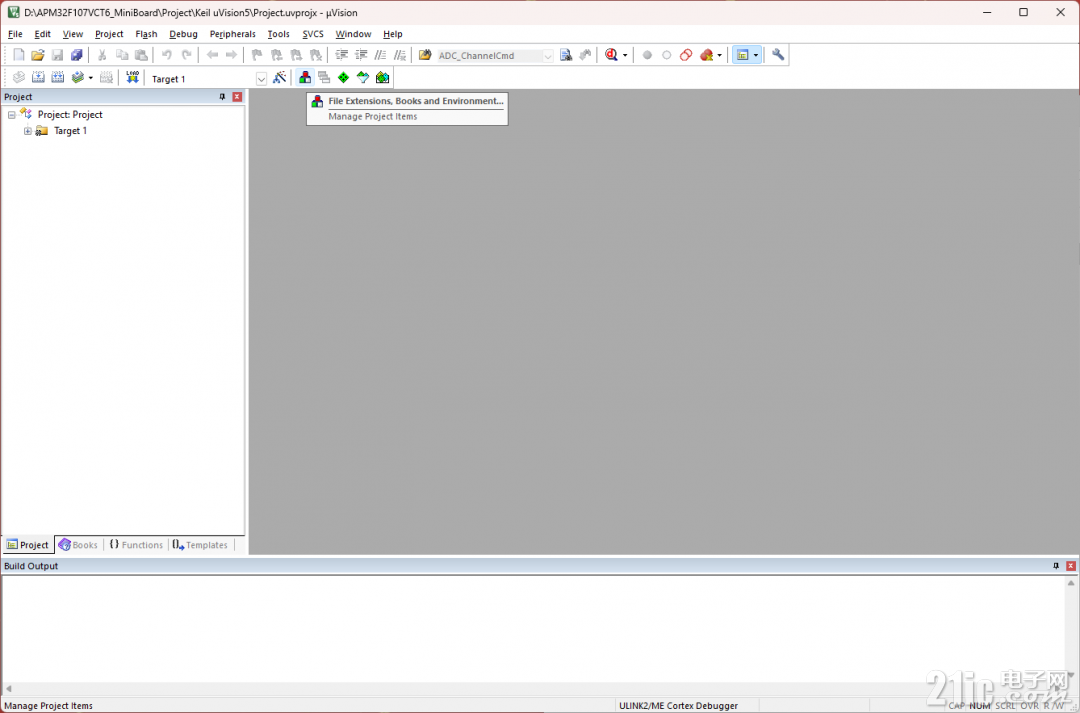This screenshot has width=1080, height=713.
Task: Switch to the Books tab
Action: (x=78, y=545)
